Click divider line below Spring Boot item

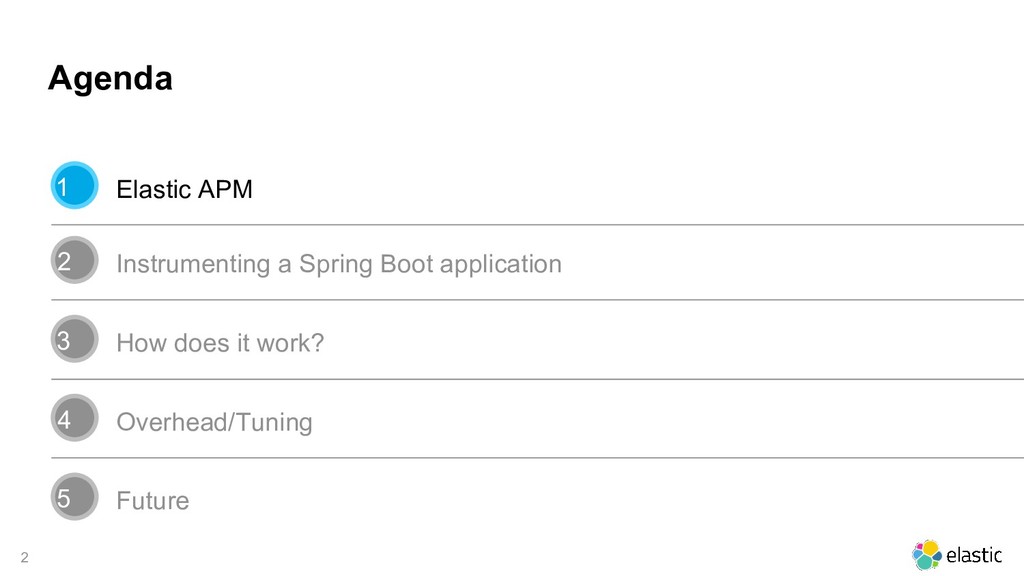[537, 300]
